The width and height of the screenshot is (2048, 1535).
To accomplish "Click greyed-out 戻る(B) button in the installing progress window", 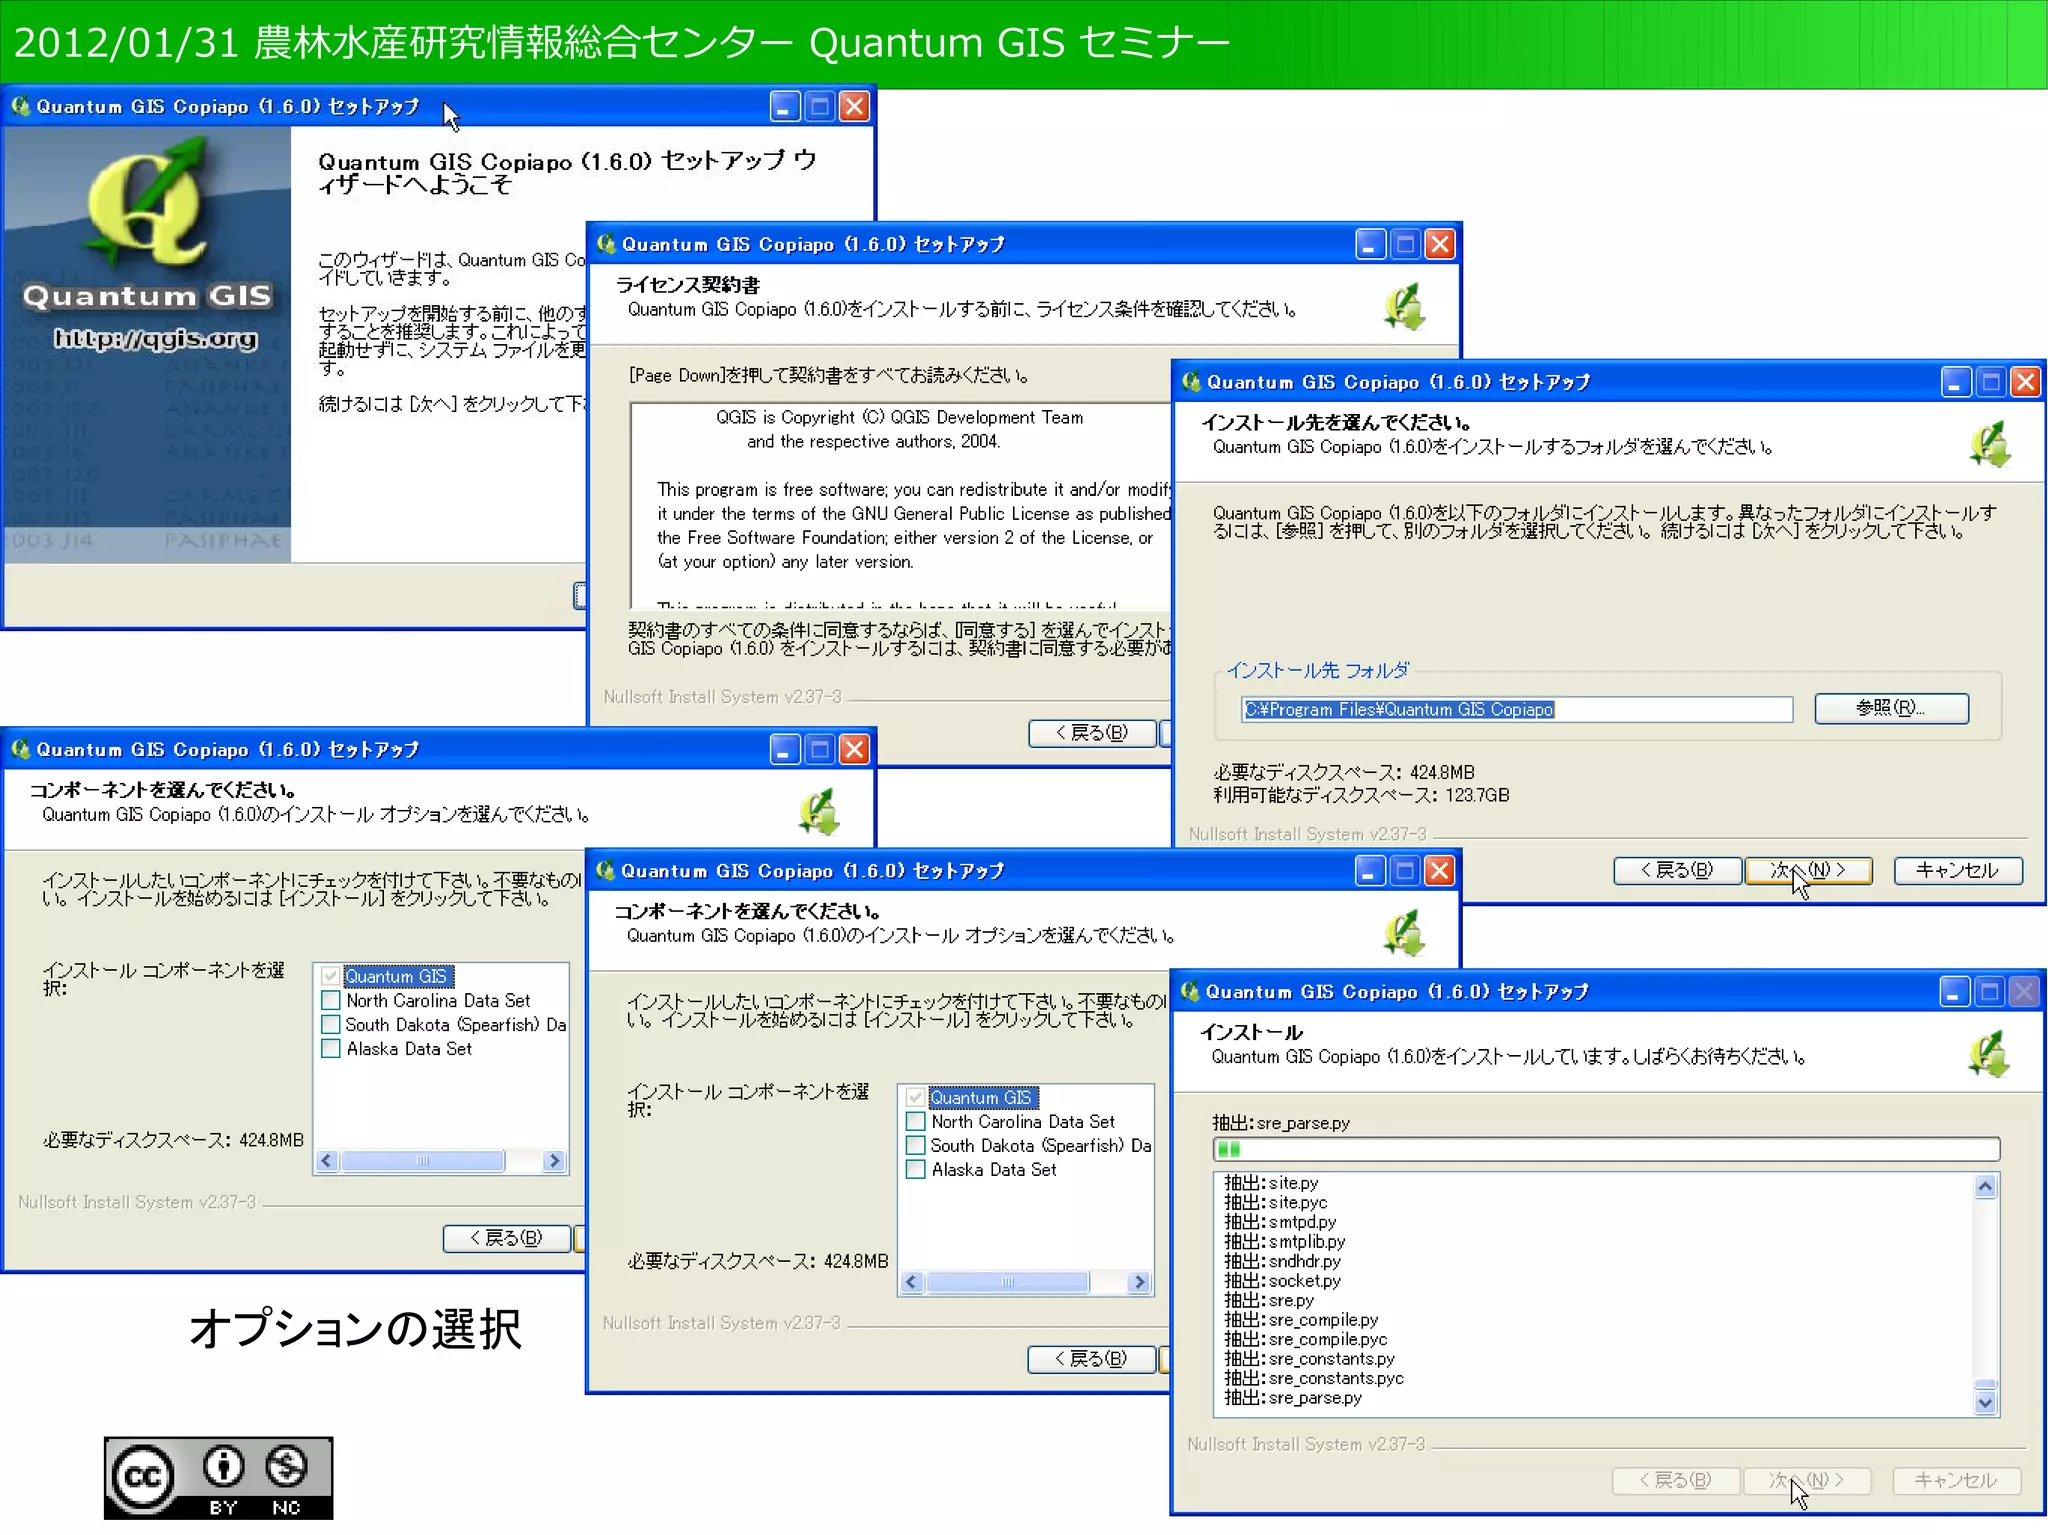I will [1676, 1480].
